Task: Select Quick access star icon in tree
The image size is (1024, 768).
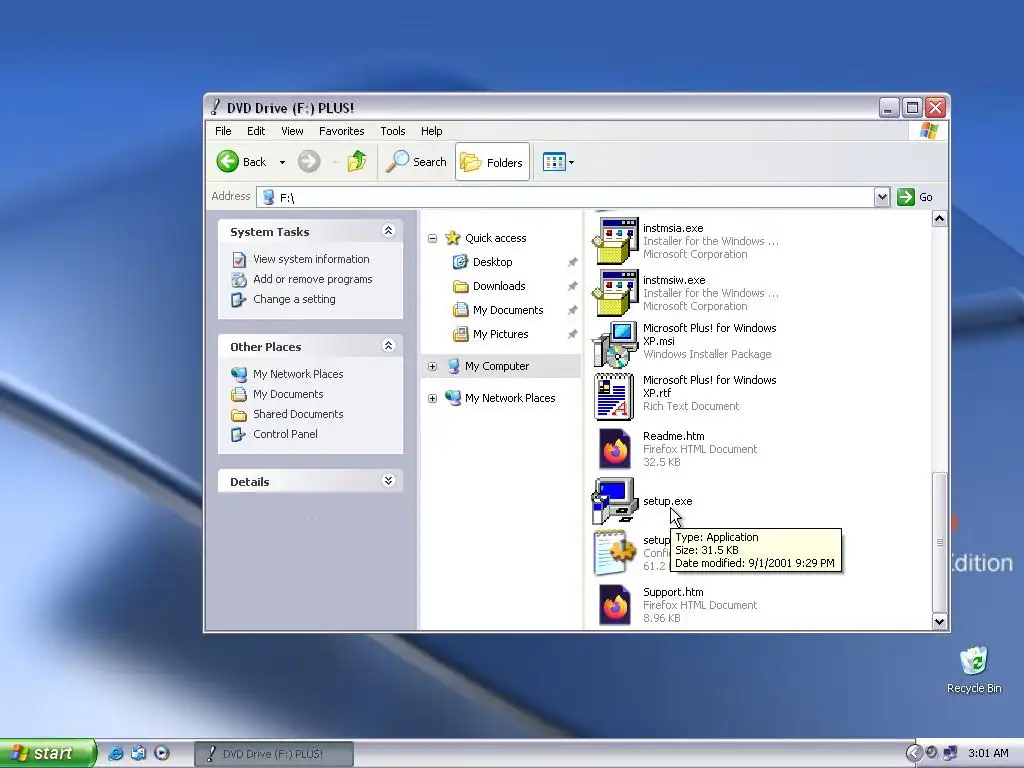Action: pyautogui.click(x=453, y=238)
